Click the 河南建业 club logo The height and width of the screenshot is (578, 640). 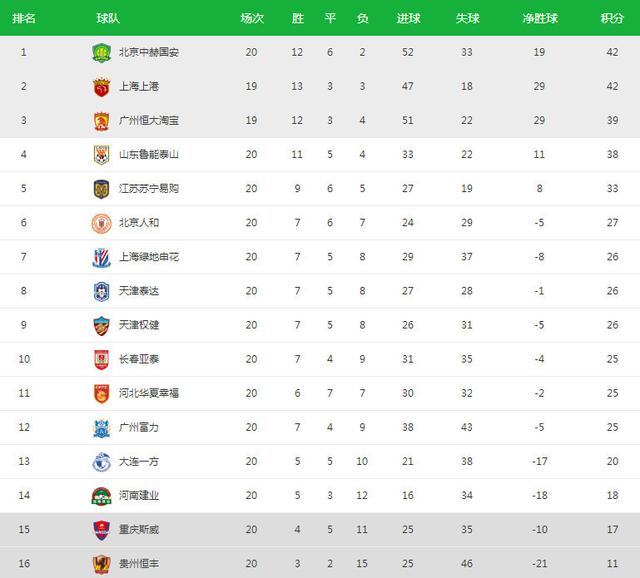click(x=101, y=496)
